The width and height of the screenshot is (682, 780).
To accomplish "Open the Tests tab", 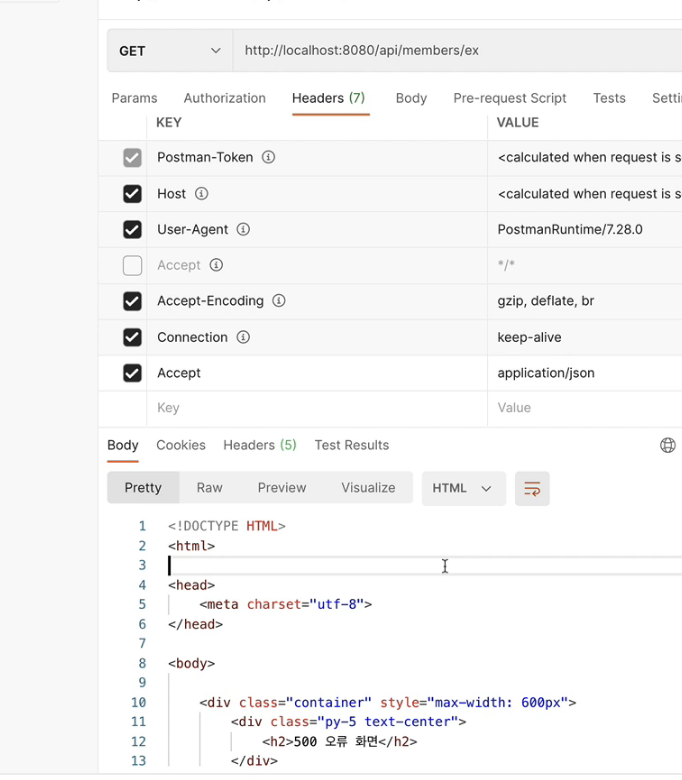I will pos(609,98).
